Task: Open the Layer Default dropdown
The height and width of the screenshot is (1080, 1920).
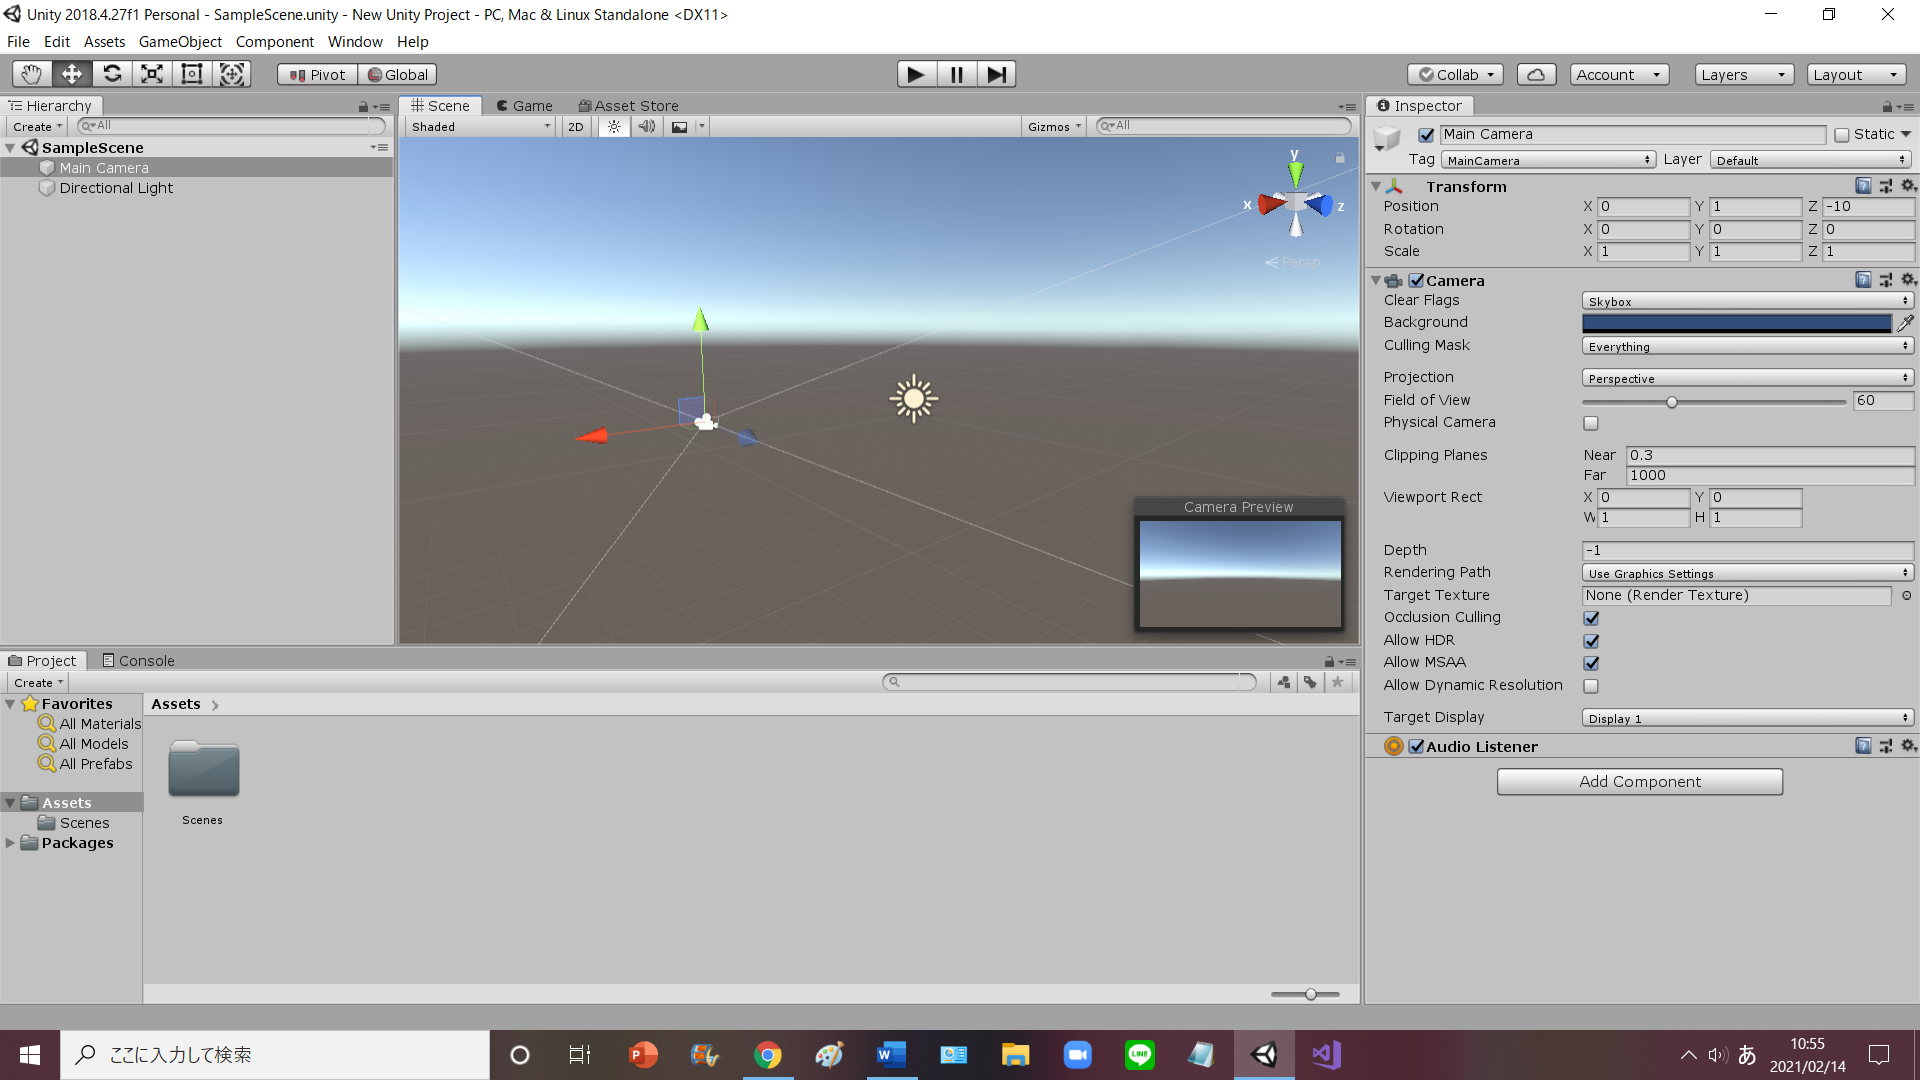Action: (1811, 160)
